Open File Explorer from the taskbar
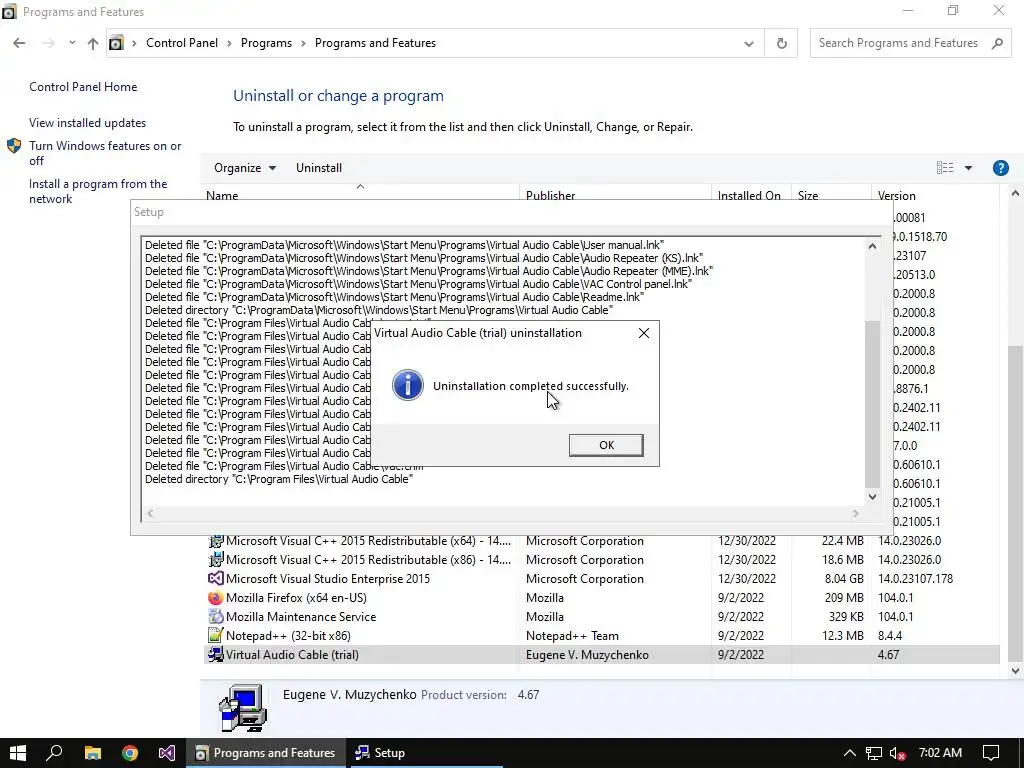 (x=93, y=753)
